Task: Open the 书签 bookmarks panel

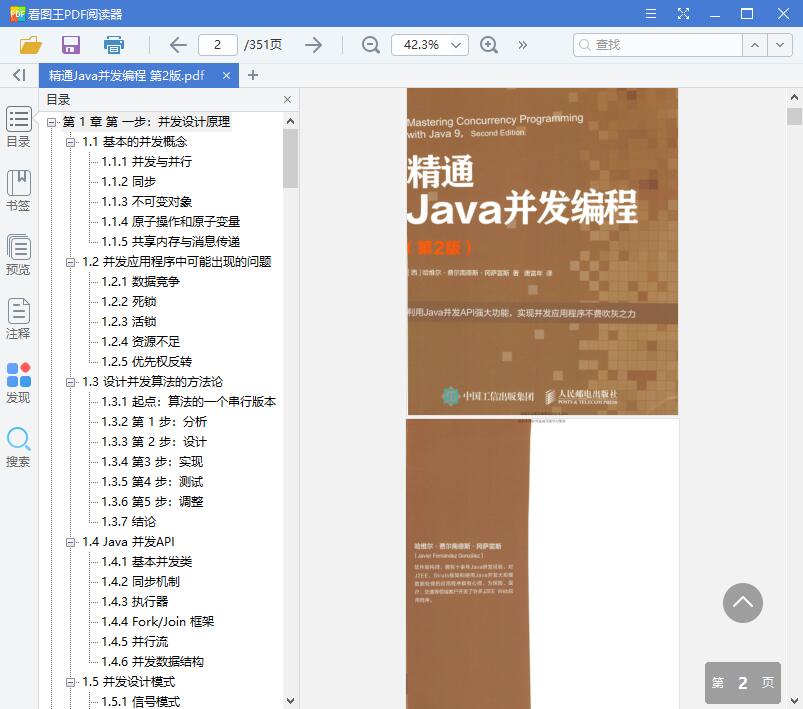Action: pos(18,191)
